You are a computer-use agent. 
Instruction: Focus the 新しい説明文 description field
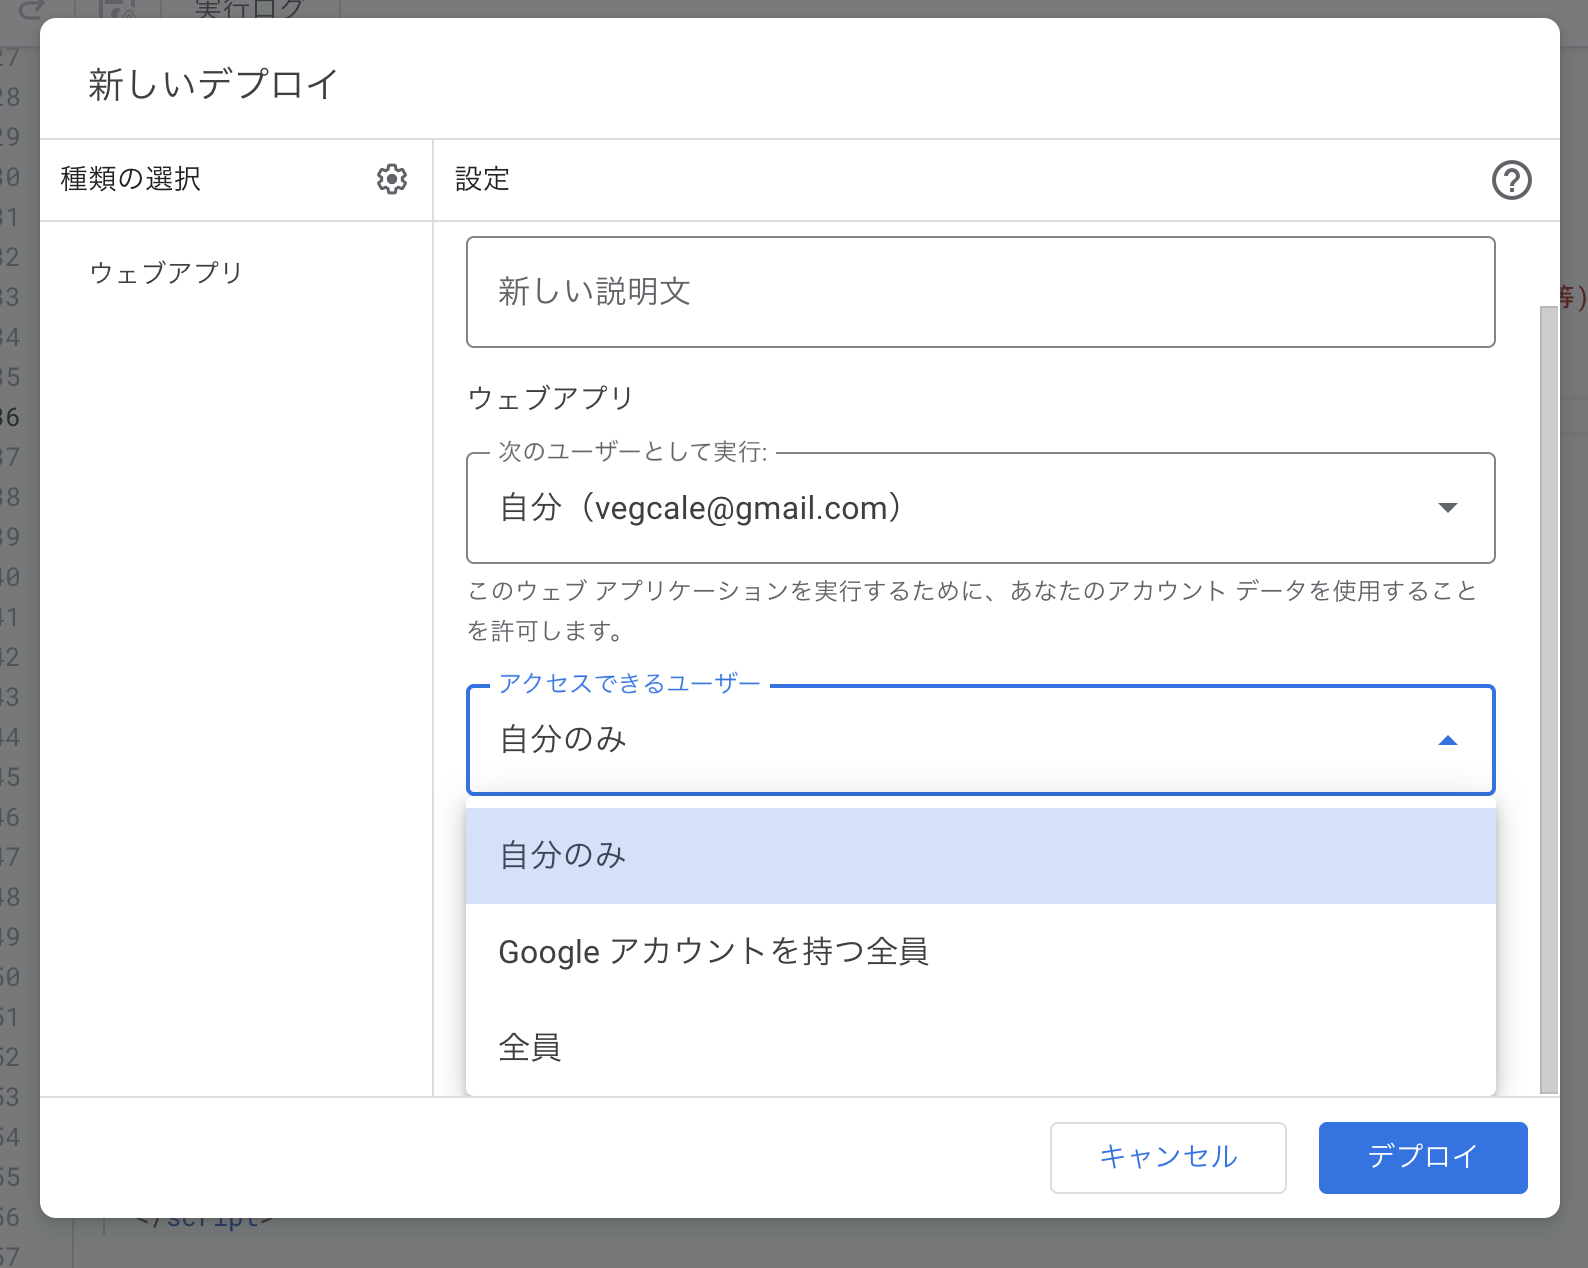tap(980, 292)
